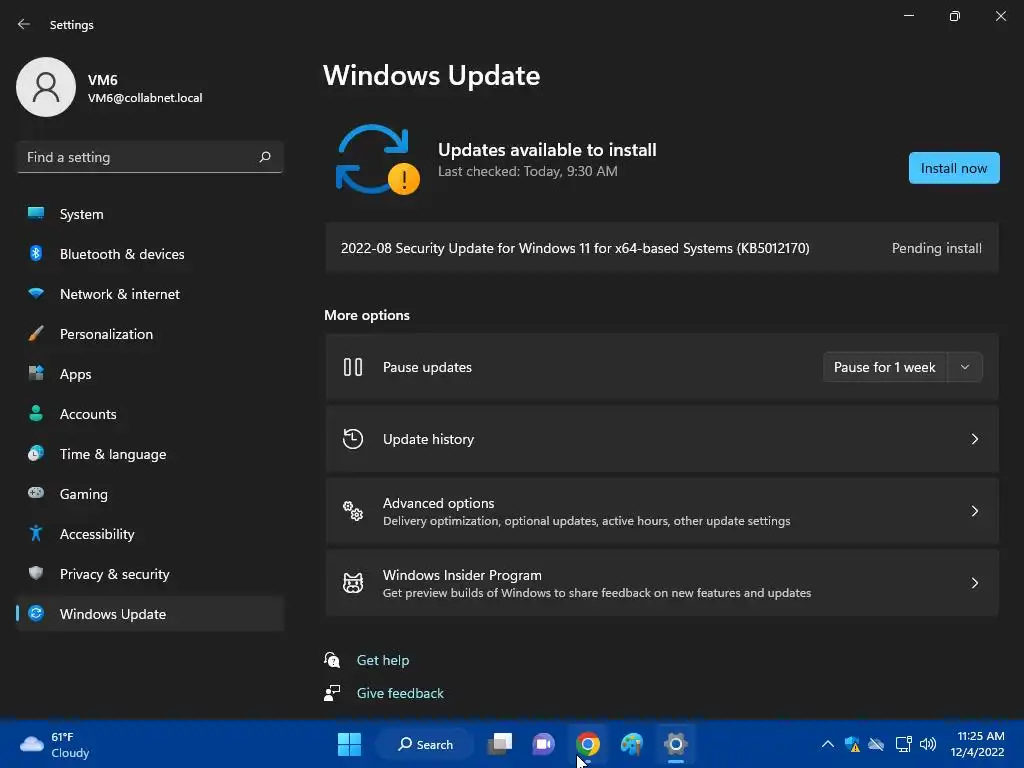Go to the Personalization category
Screen dimensions: 1024x768
150,334
